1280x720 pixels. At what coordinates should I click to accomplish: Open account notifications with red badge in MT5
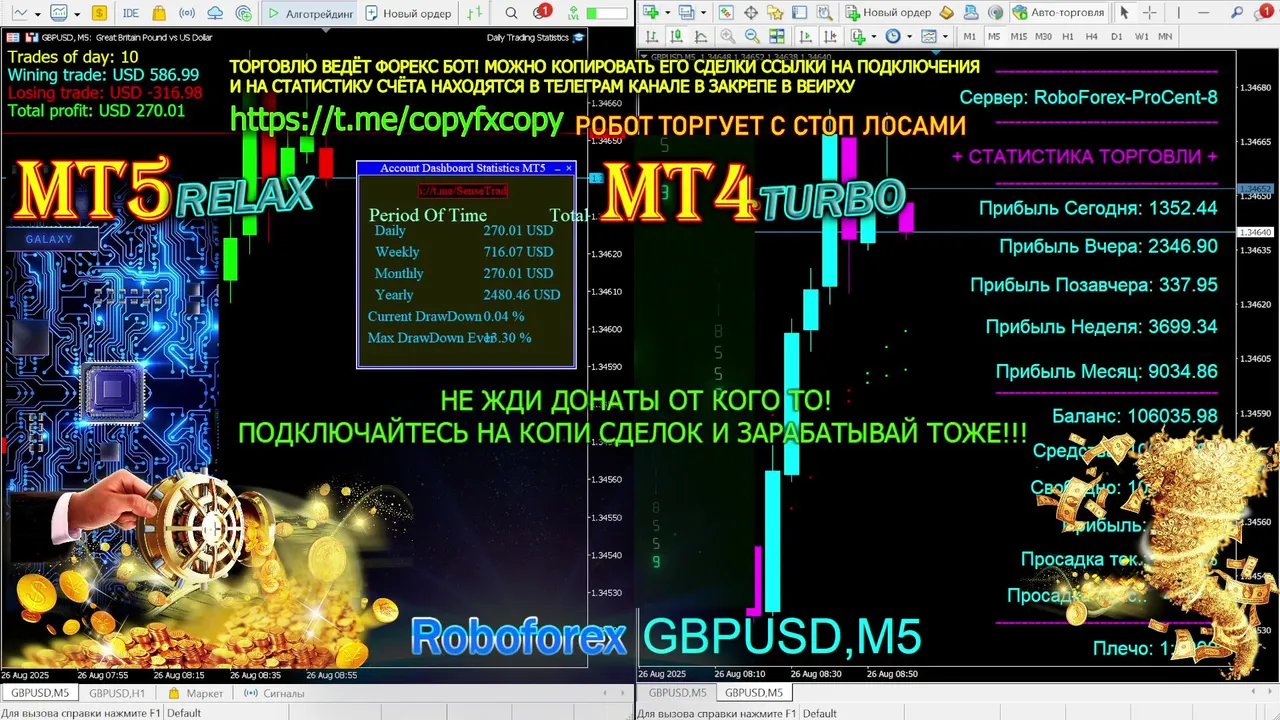[541, 12]
